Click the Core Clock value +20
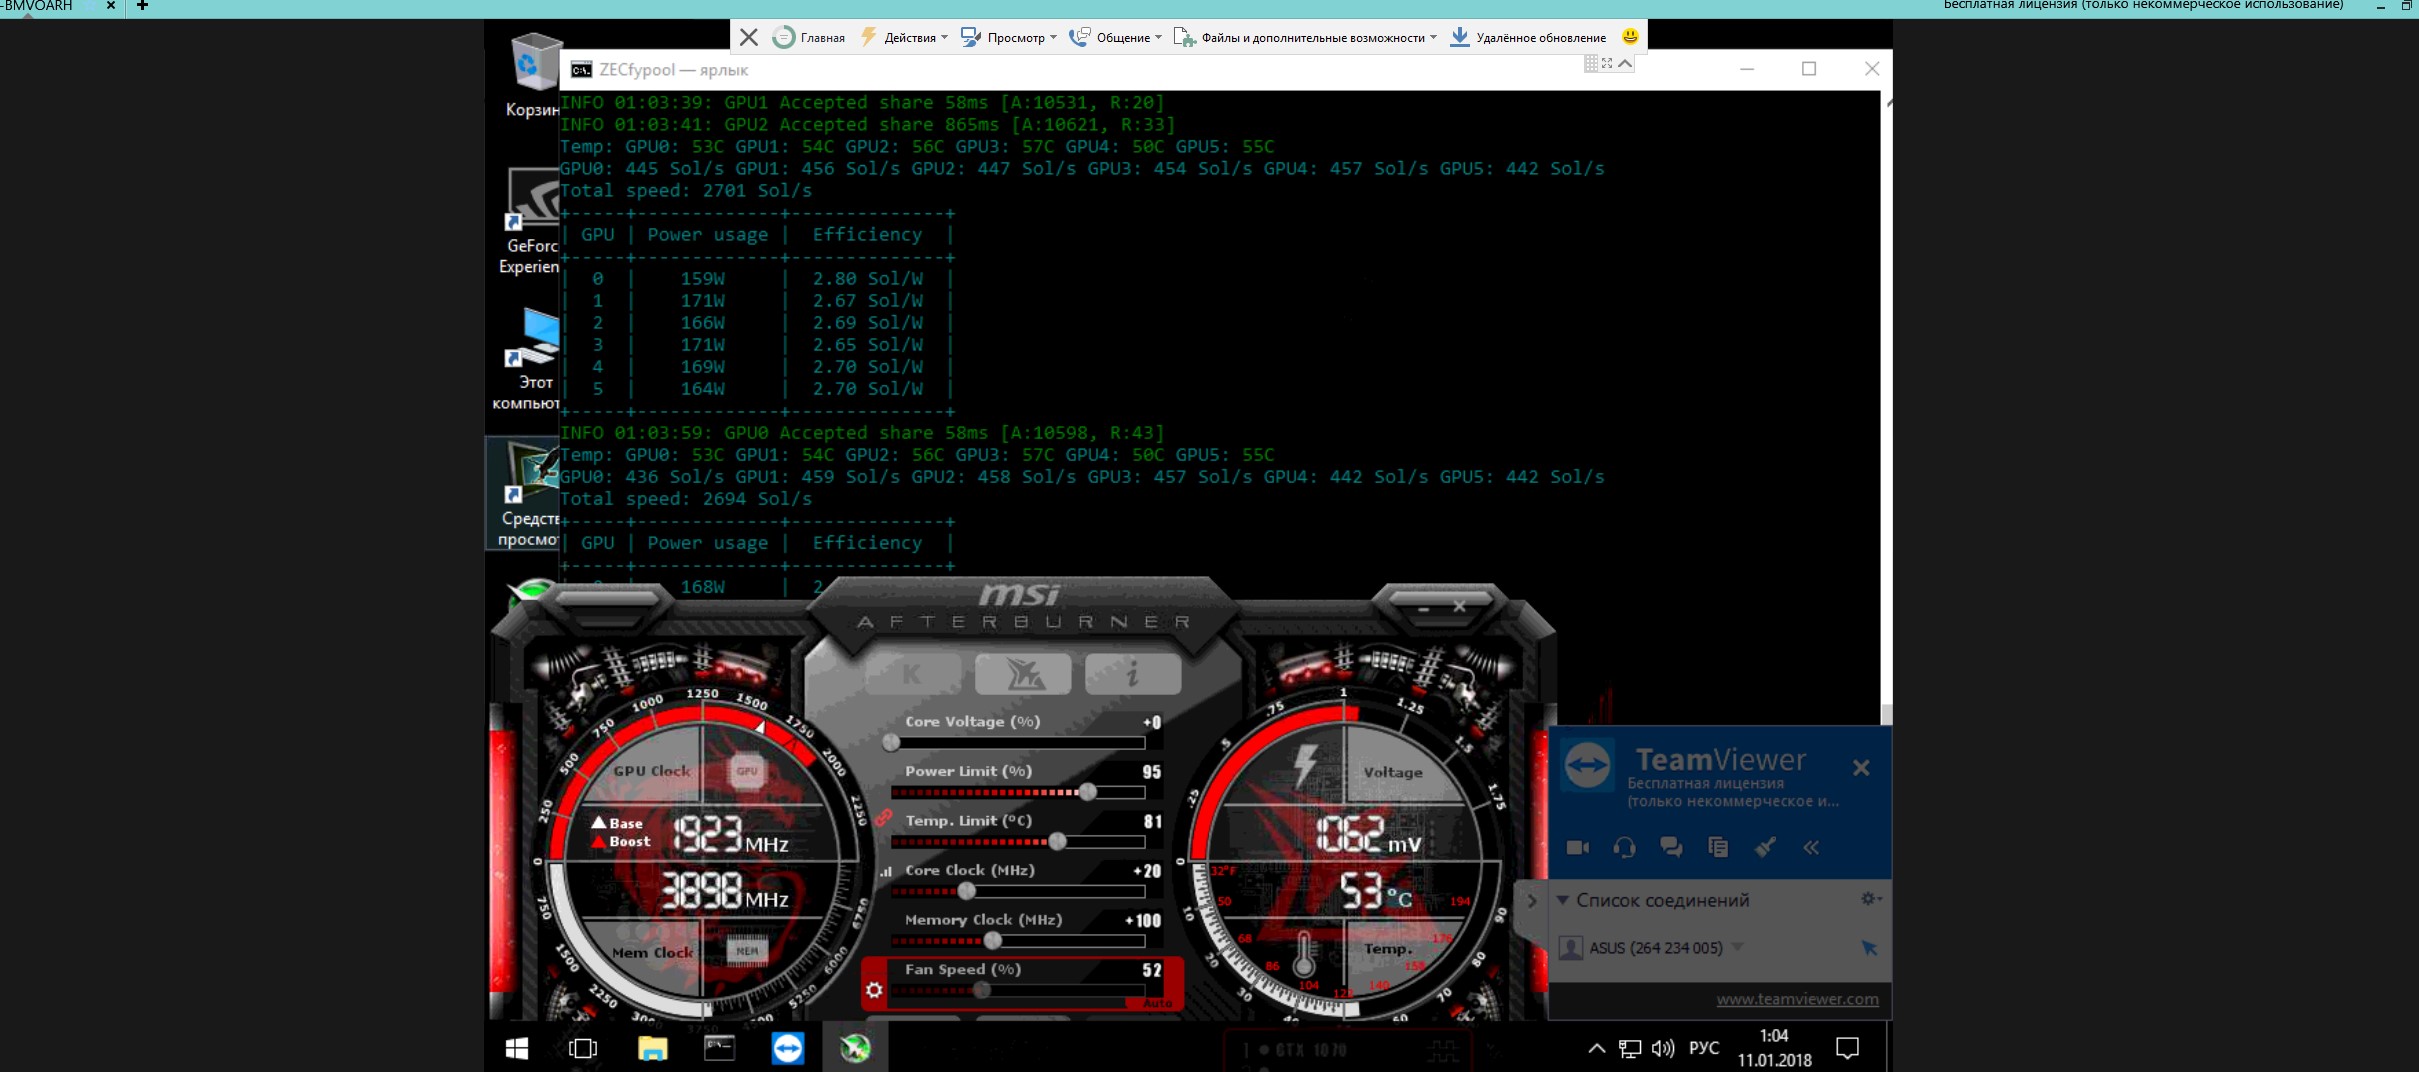This screenshot has width=2419, height=1072. click(1147, 870)
